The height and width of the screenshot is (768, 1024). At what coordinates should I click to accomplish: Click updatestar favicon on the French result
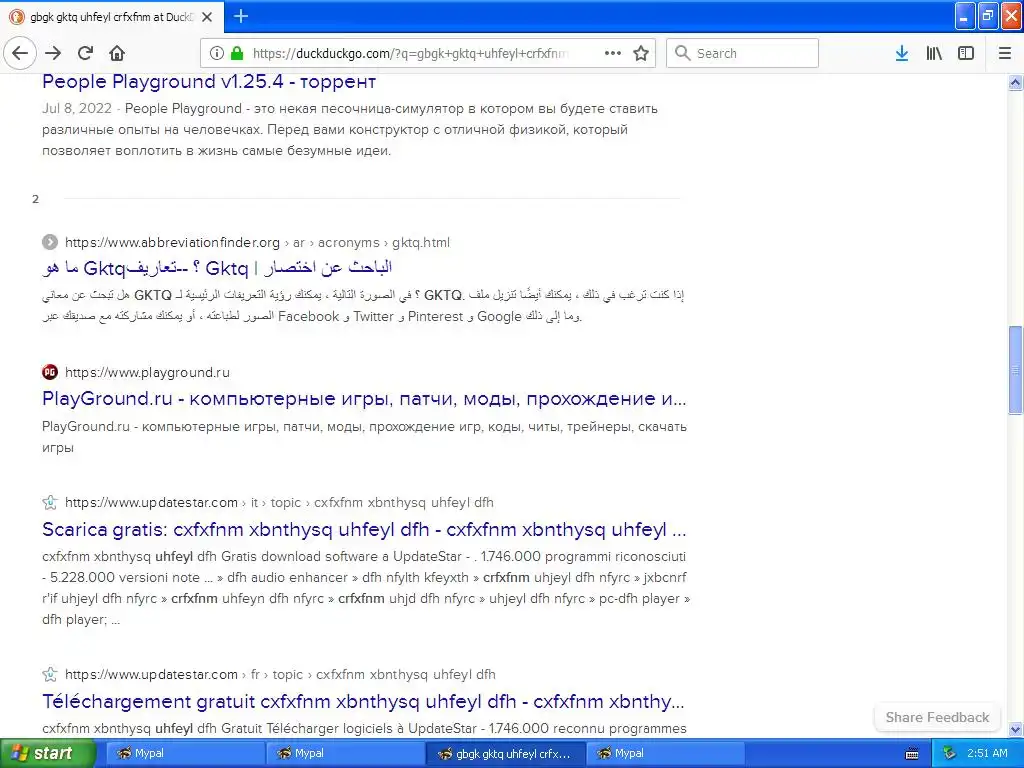(x=50, y=674)
